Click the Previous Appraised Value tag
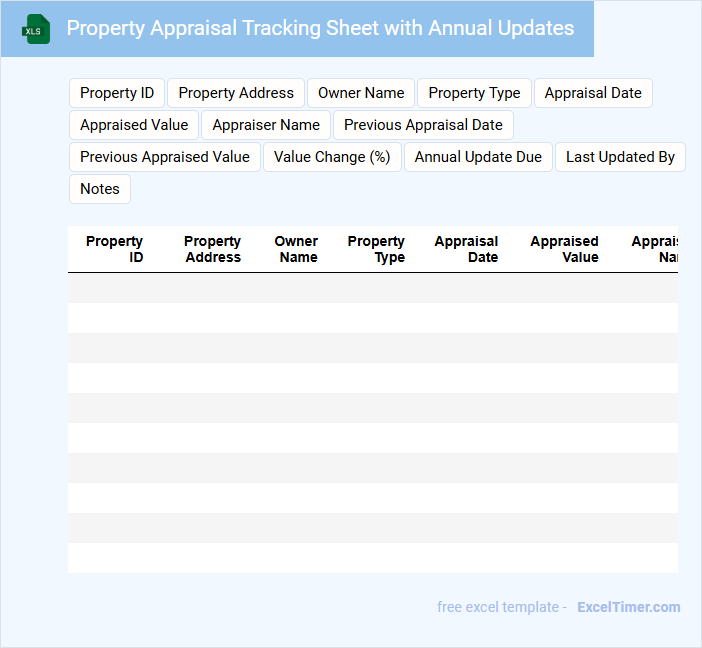The width and height of the screenshot is (702, 648). tap(165, 157)
